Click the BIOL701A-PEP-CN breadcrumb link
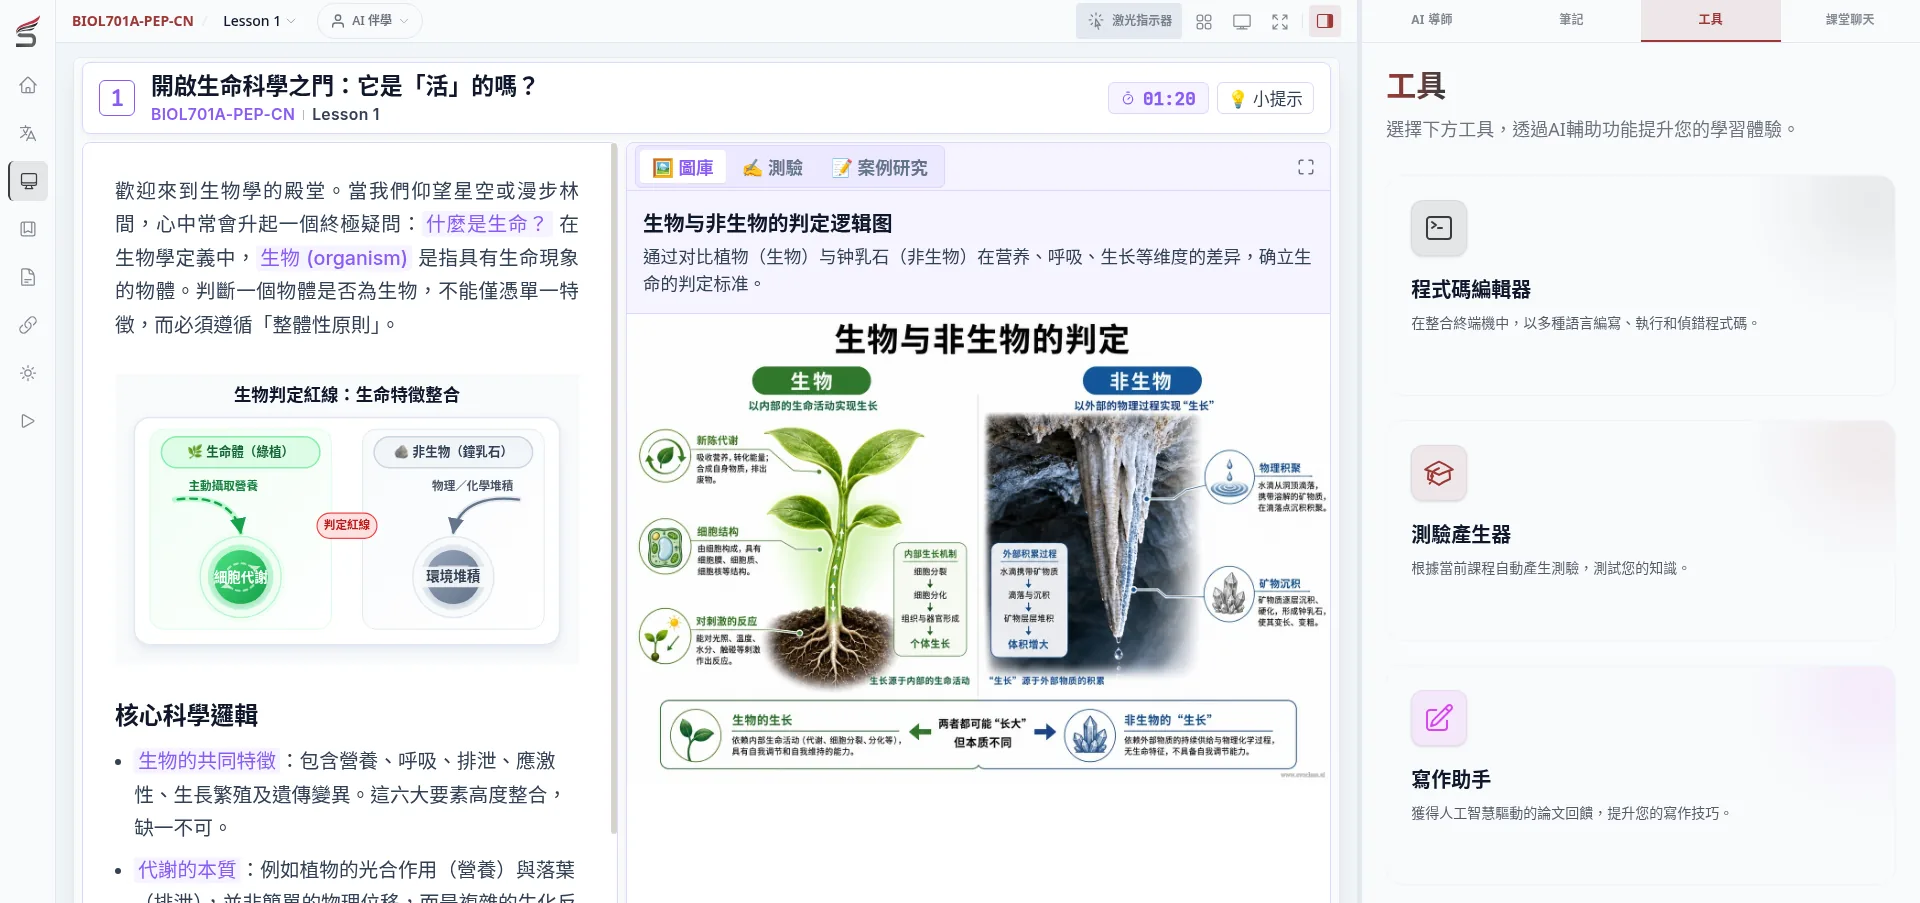The image size is (1920, 903). 133,21
